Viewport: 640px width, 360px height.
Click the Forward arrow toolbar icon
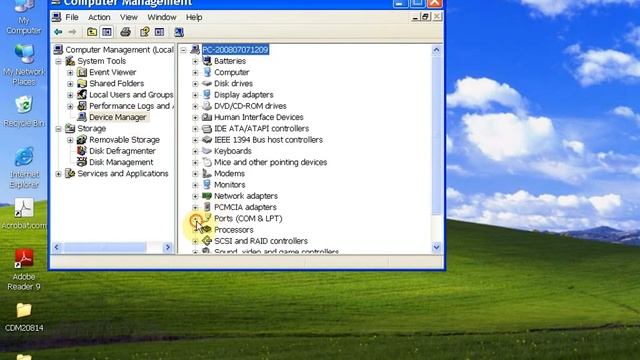click(x=72, y=32)
